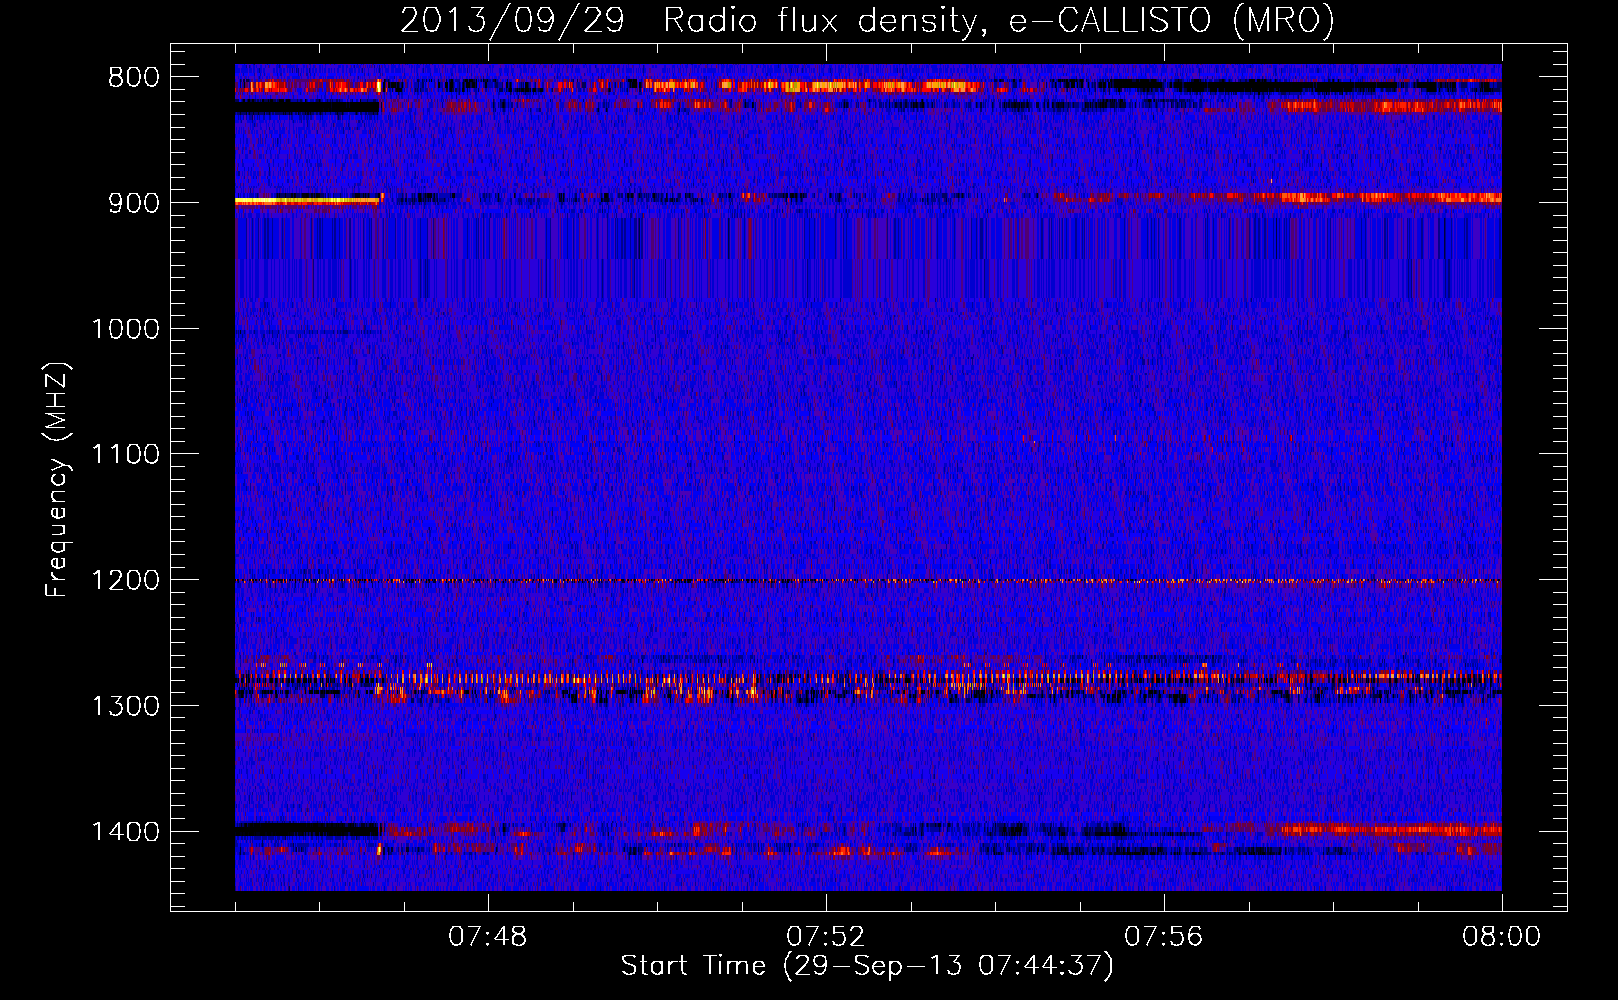Click the 1000 frequency tick label
The width and height of the screenshot is (1618, 1000).
[x=125, y=329]
